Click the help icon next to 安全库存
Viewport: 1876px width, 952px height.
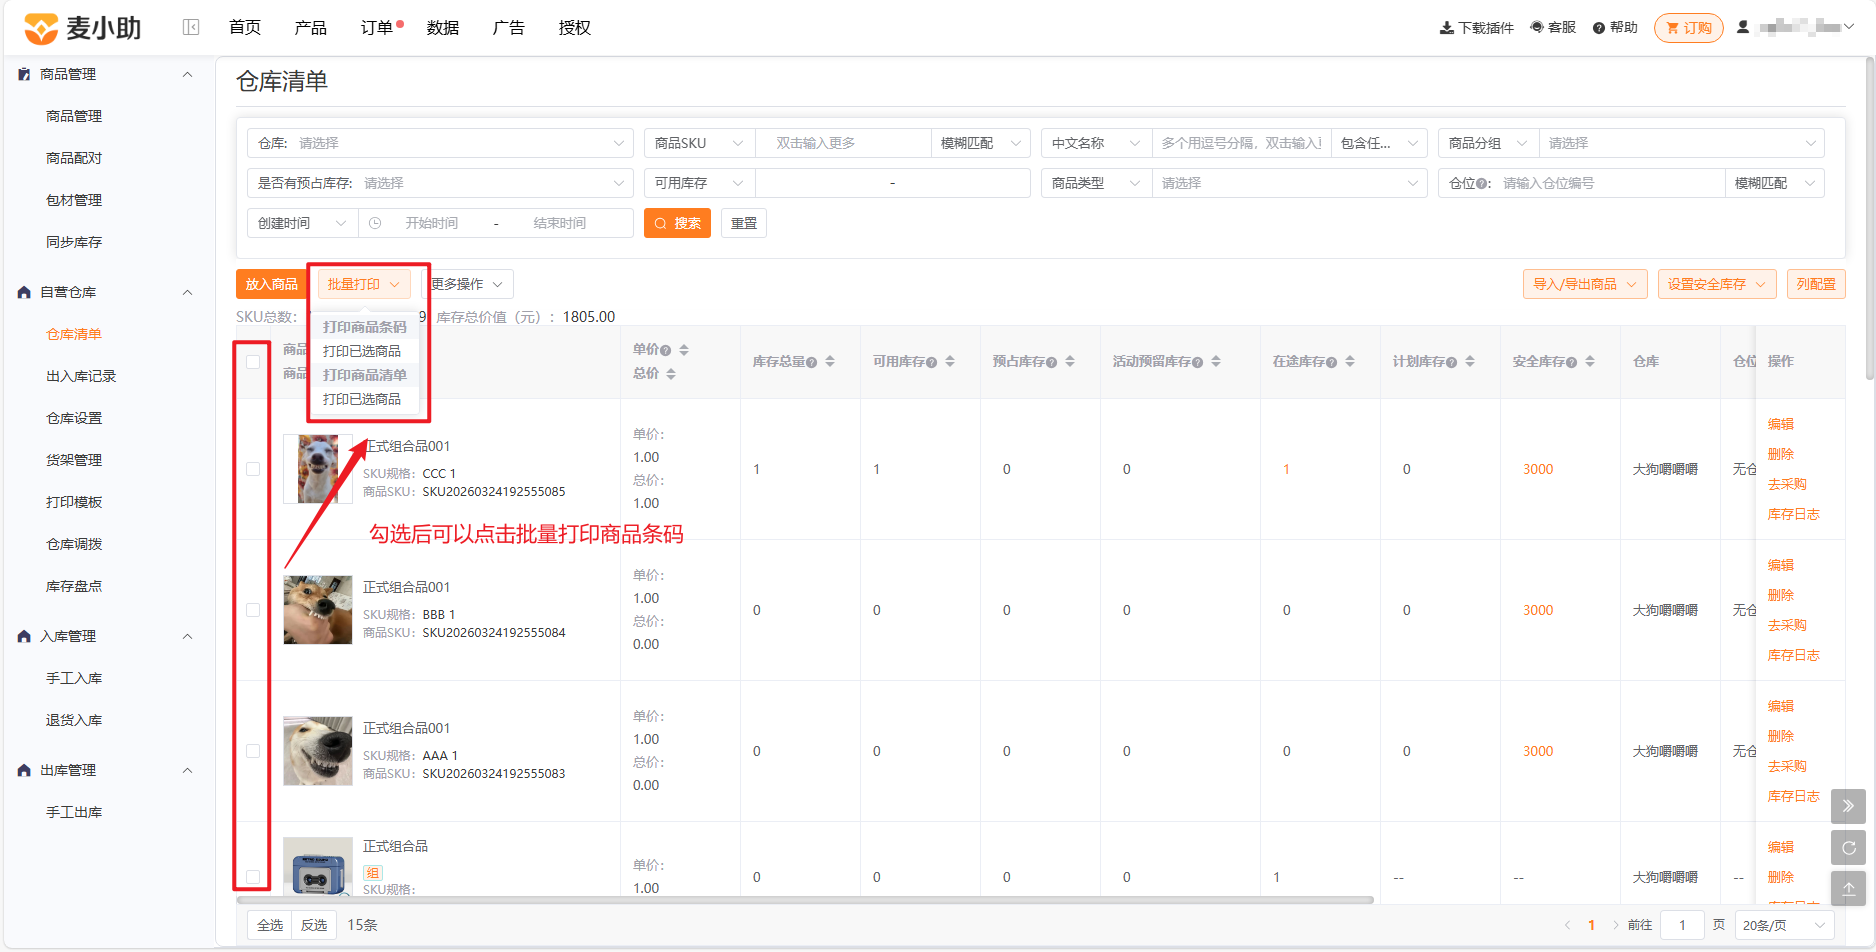click(1571, 362)
